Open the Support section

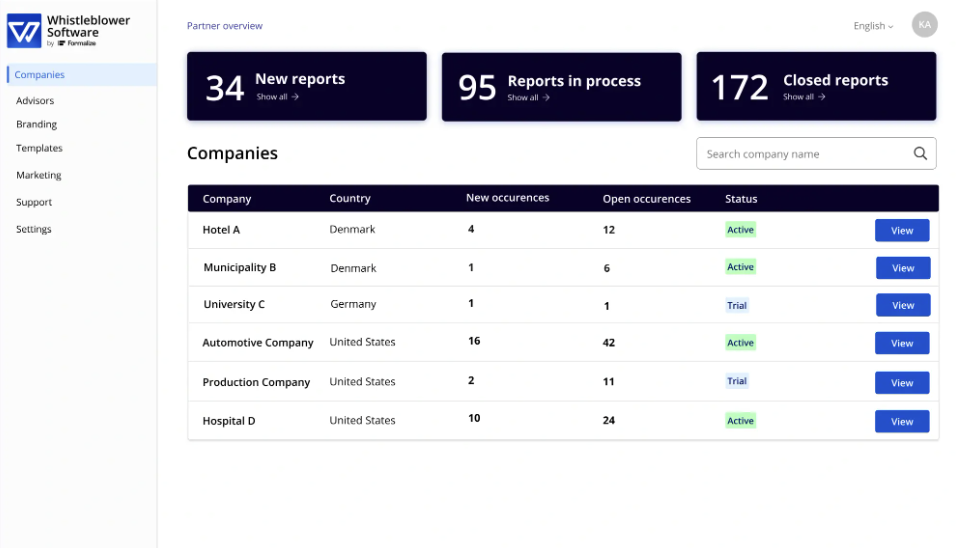(x=34, y=202)
